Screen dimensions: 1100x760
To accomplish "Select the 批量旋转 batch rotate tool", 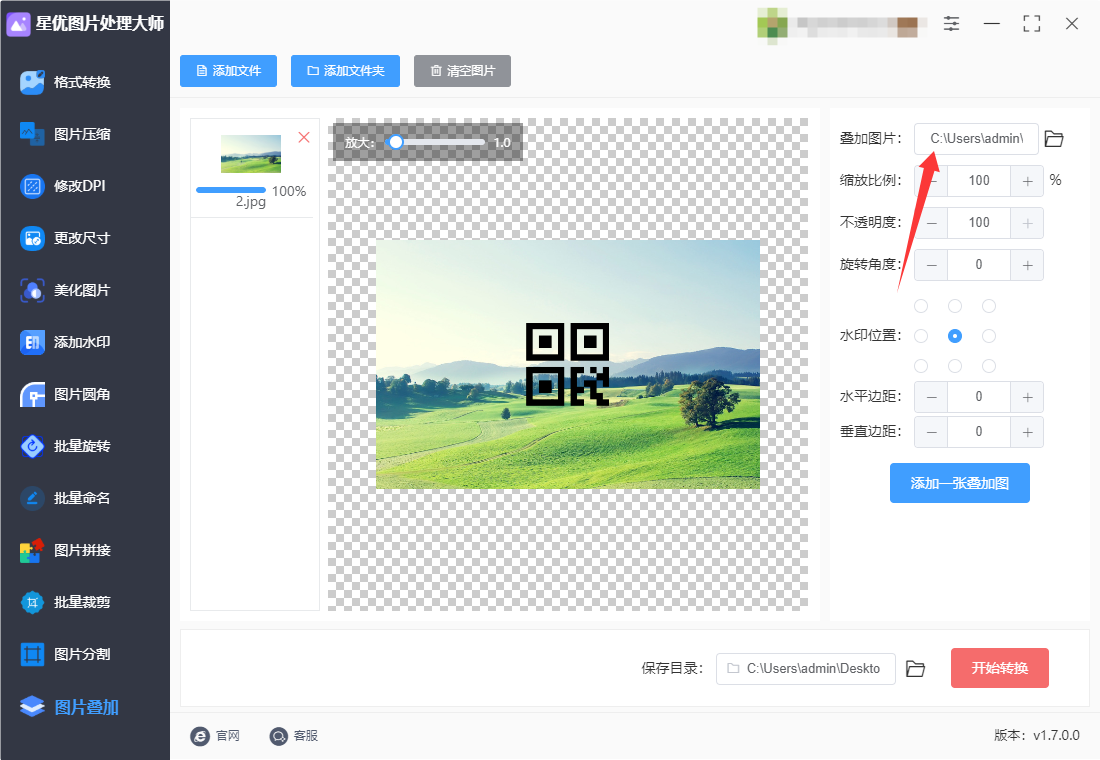I will click(65, 446).
